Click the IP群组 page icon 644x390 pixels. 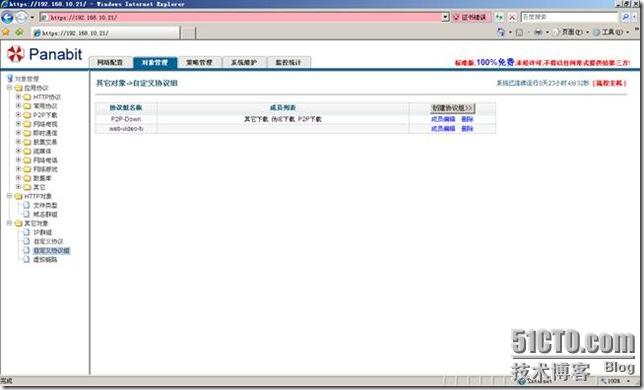(x=27, y=232)
